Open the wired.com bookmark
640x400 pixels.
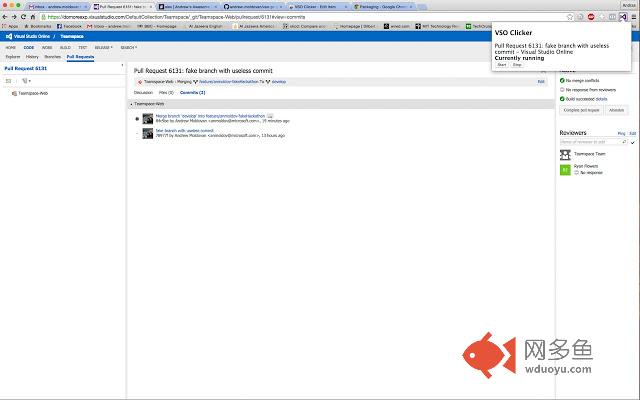click(x=397, y=26)
